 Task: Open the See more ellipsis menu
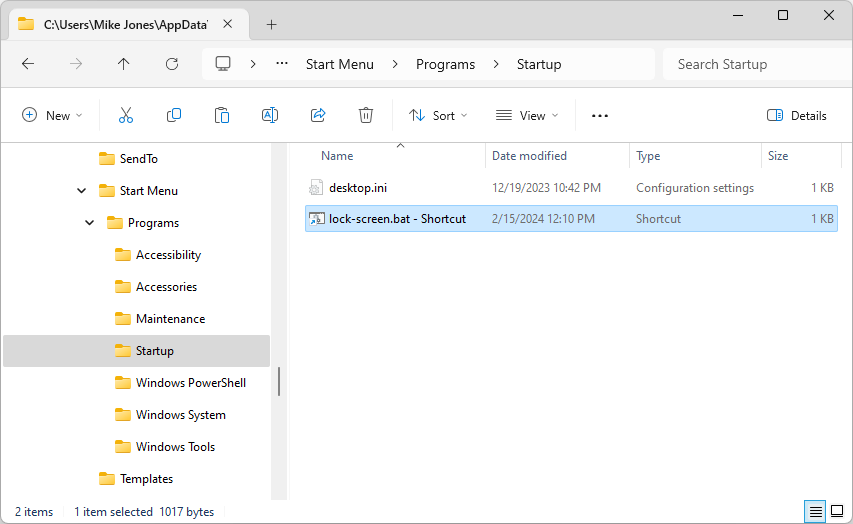pos(600,115)
